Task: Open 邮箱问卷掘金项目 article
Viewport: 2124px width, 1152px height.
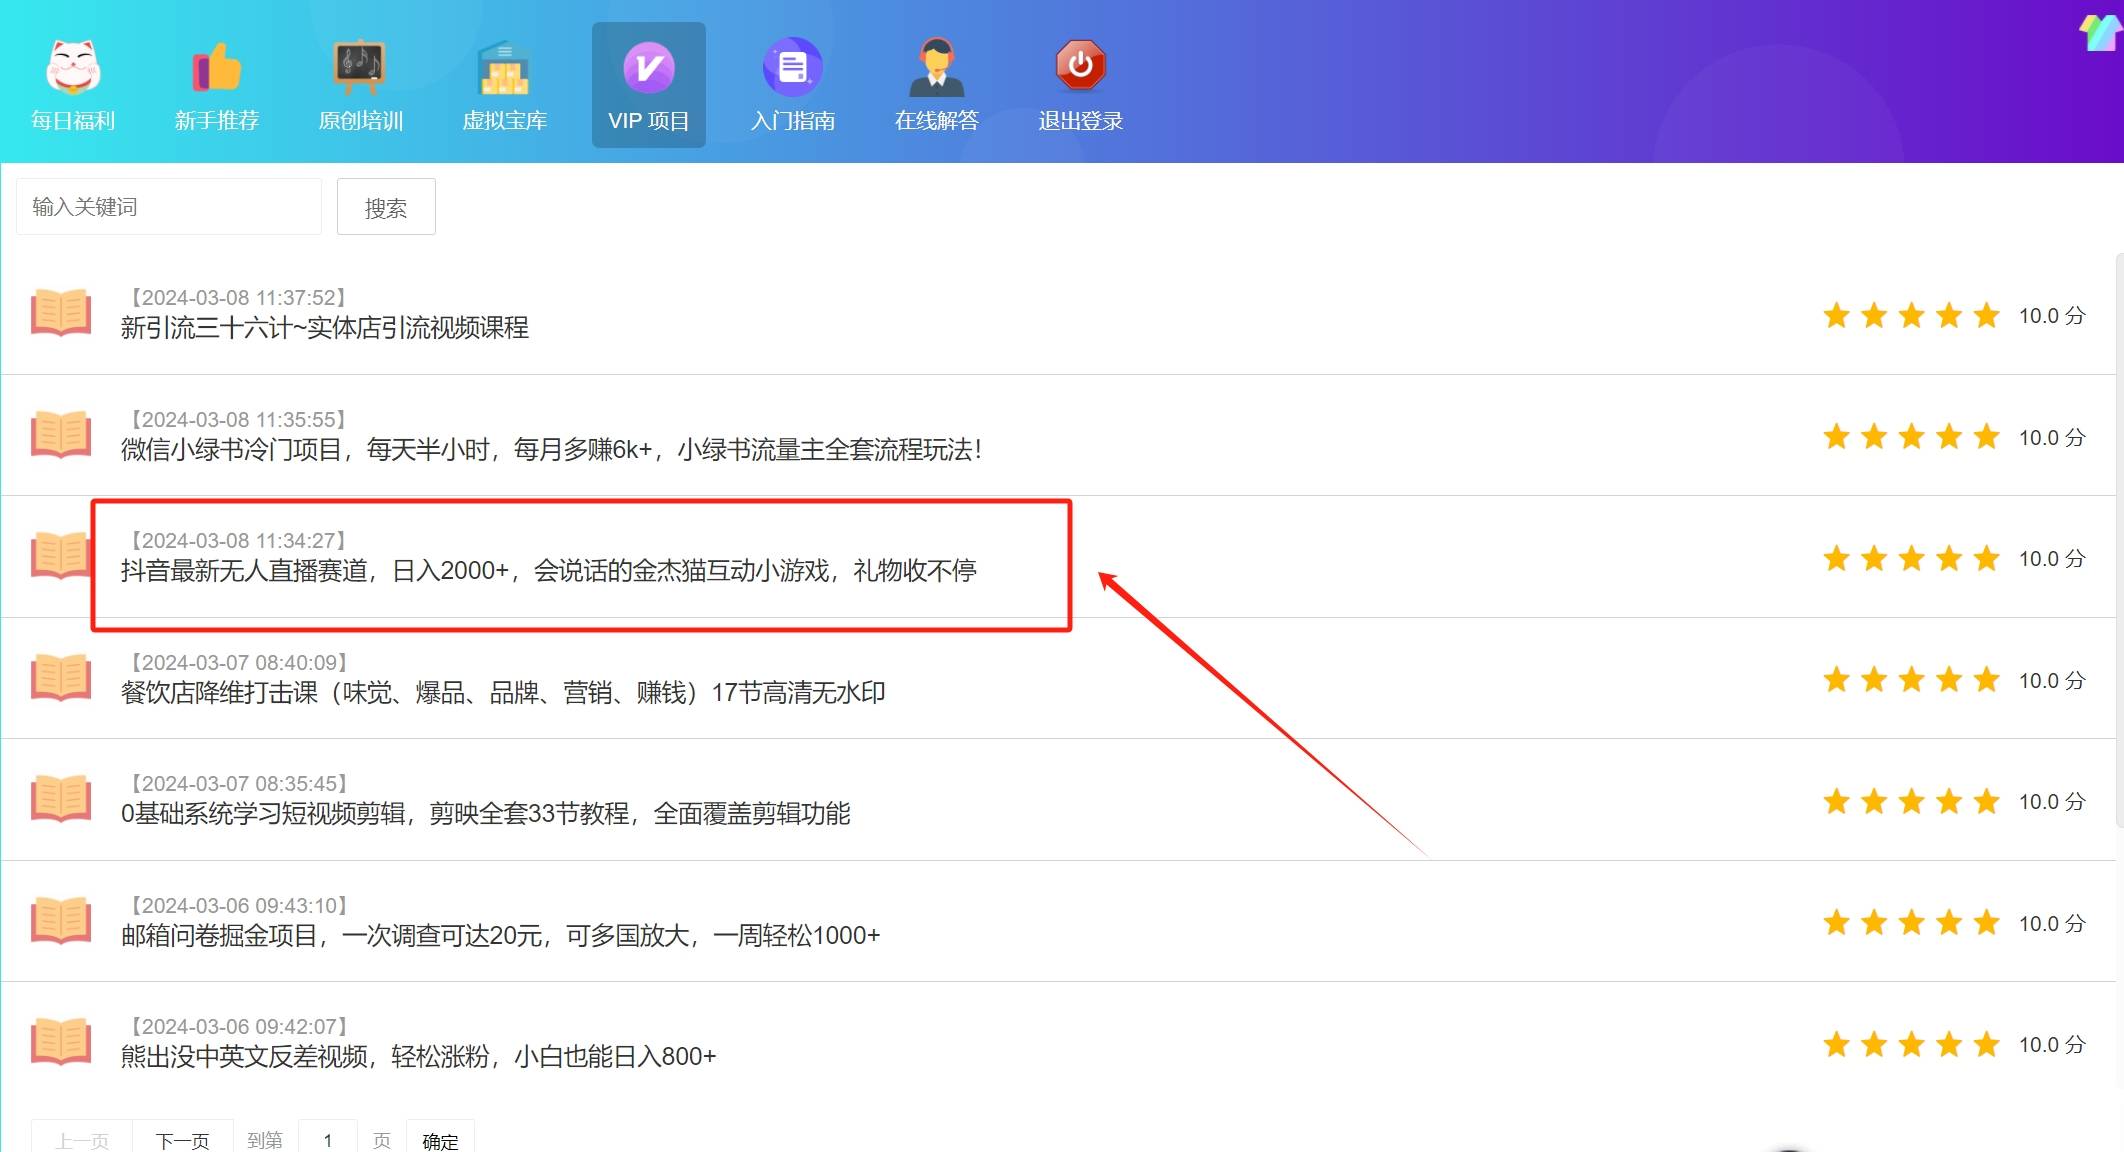Action: click(x=501, y=936)
